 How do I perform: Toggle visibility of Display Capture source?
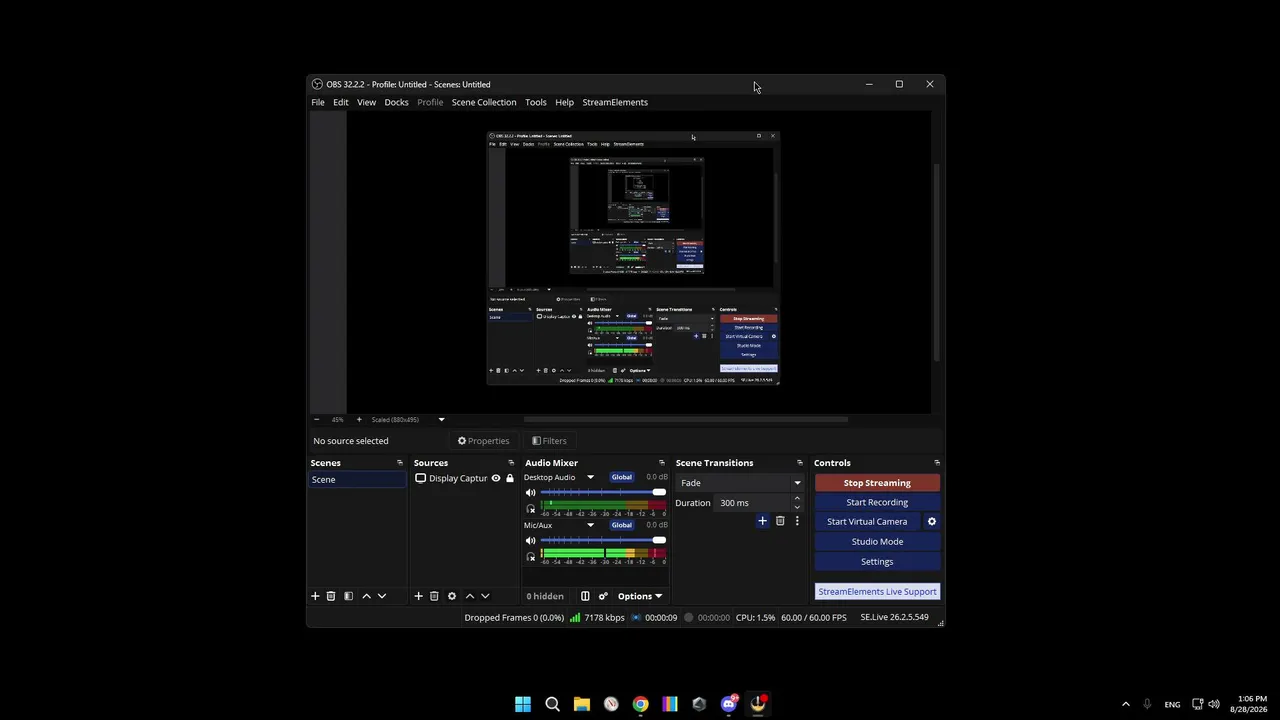496,479
